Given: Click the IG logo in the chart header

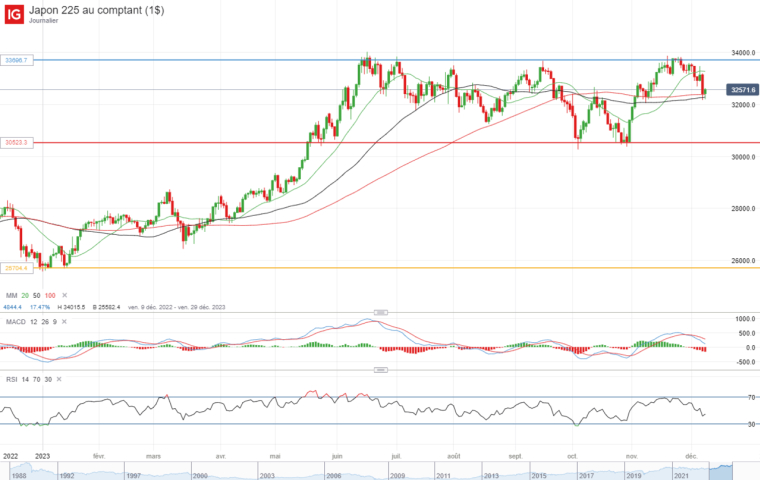Looking at the screenshot, I should coord(14,14).
